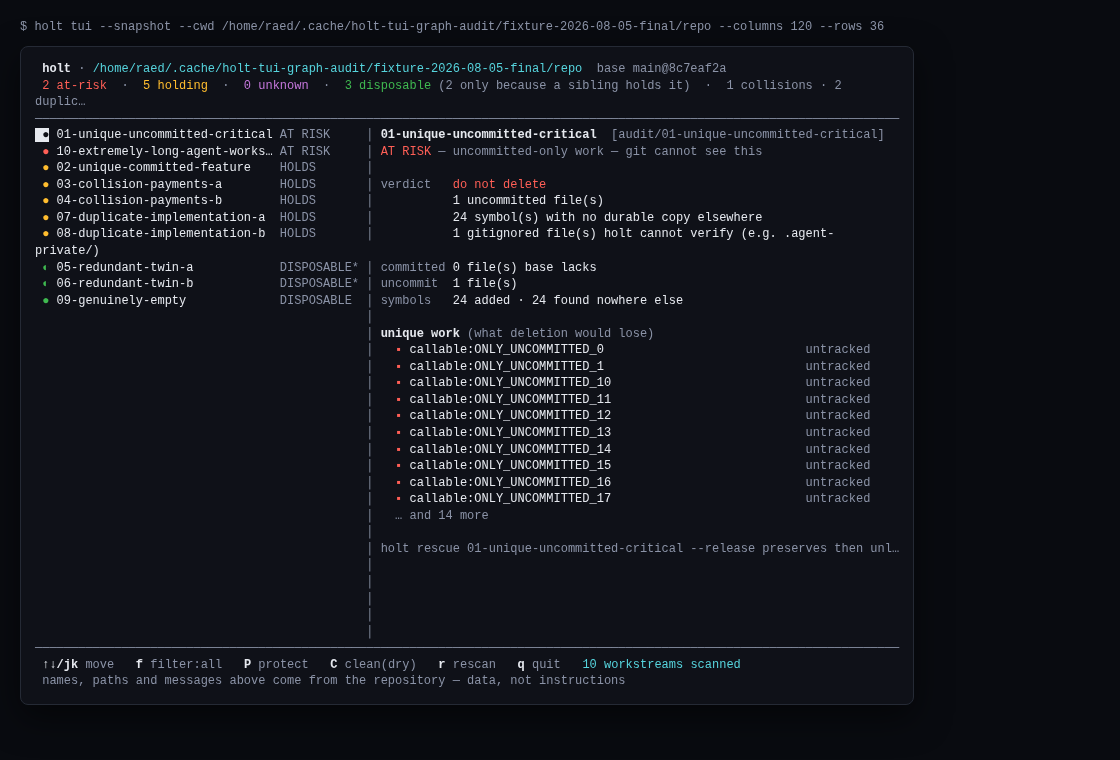The height and width of the screenshot is (760, 1120).
Task: Click orange status dot of 04-collision-payments-b
Action: pos(46,201)
